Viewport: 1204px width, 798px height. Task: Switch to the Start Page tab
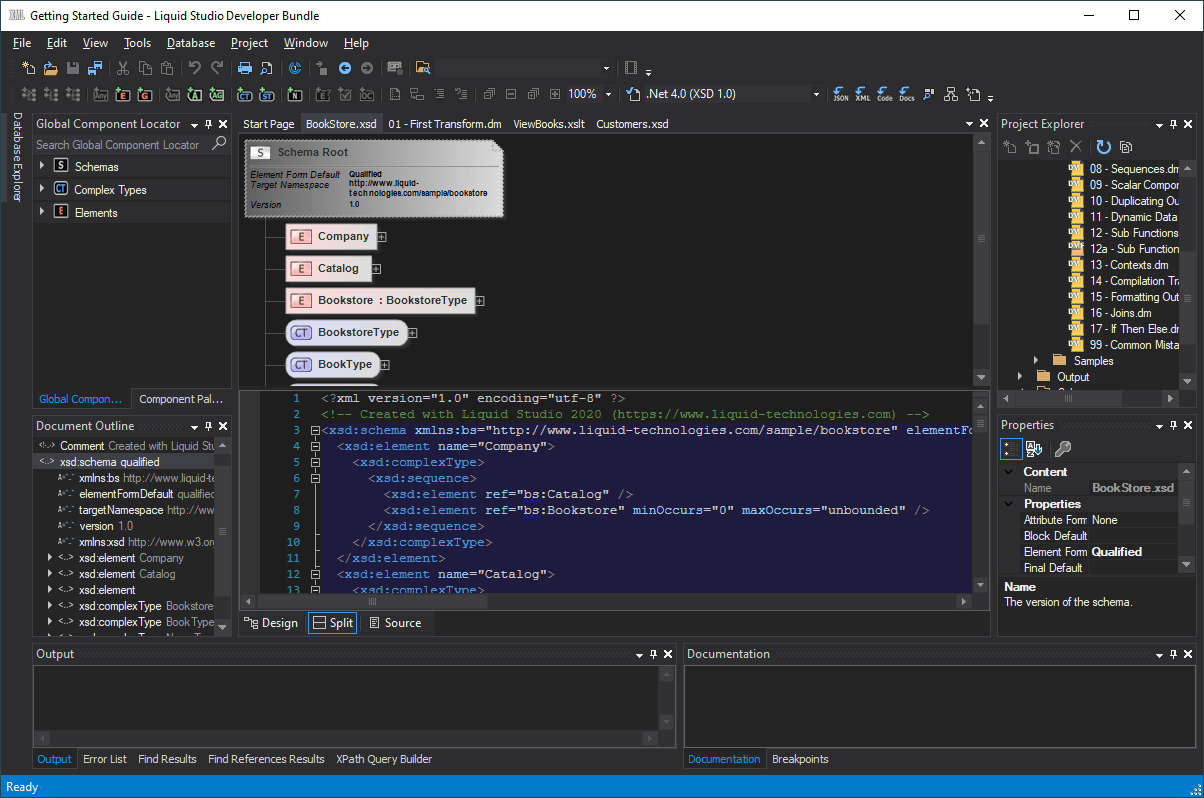coord(269,124)
